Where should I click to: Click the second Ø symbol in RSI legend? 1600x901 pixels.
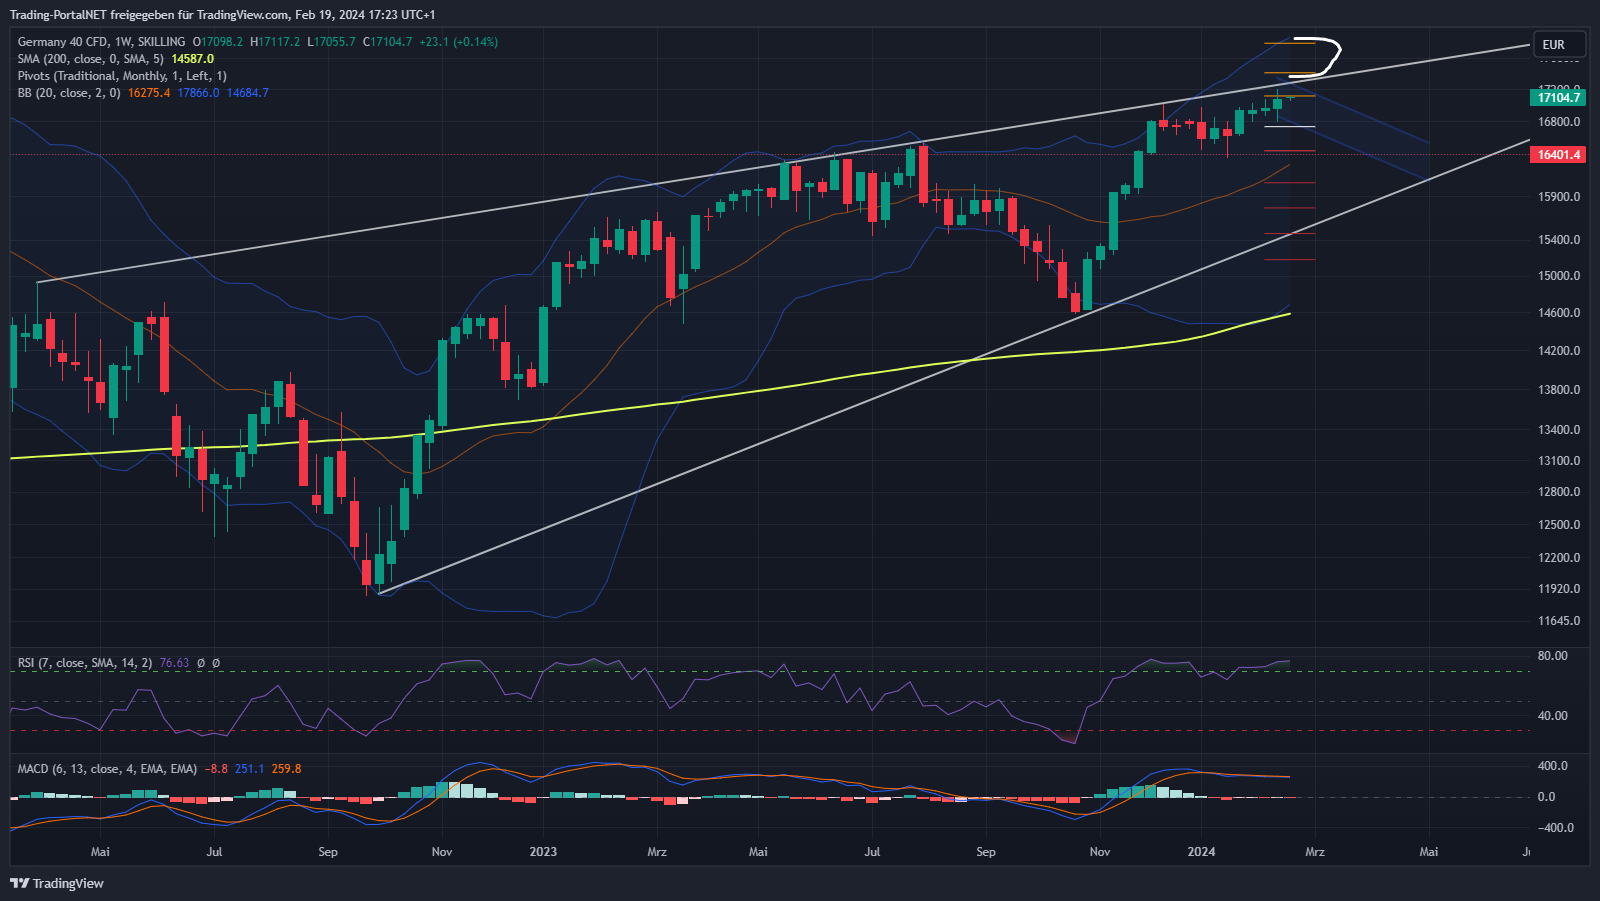tap(216, 663)
